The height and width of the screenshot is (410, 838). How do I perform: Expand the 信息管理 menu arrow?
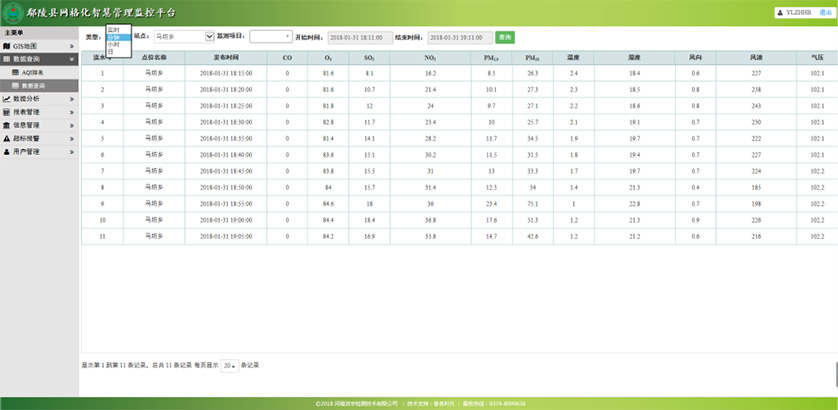coord(71,125)
